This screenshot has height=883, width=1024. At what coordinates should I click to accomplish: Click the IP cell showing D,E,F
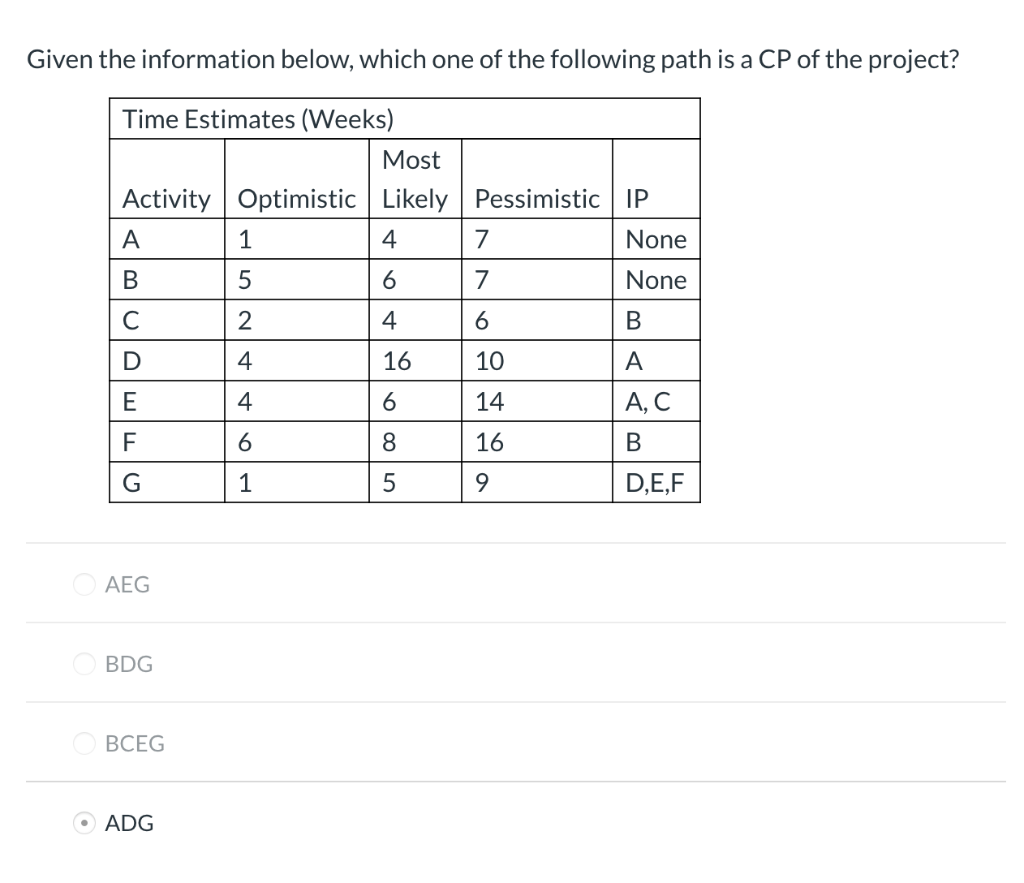pyautogui.click(x=656, y=483)
